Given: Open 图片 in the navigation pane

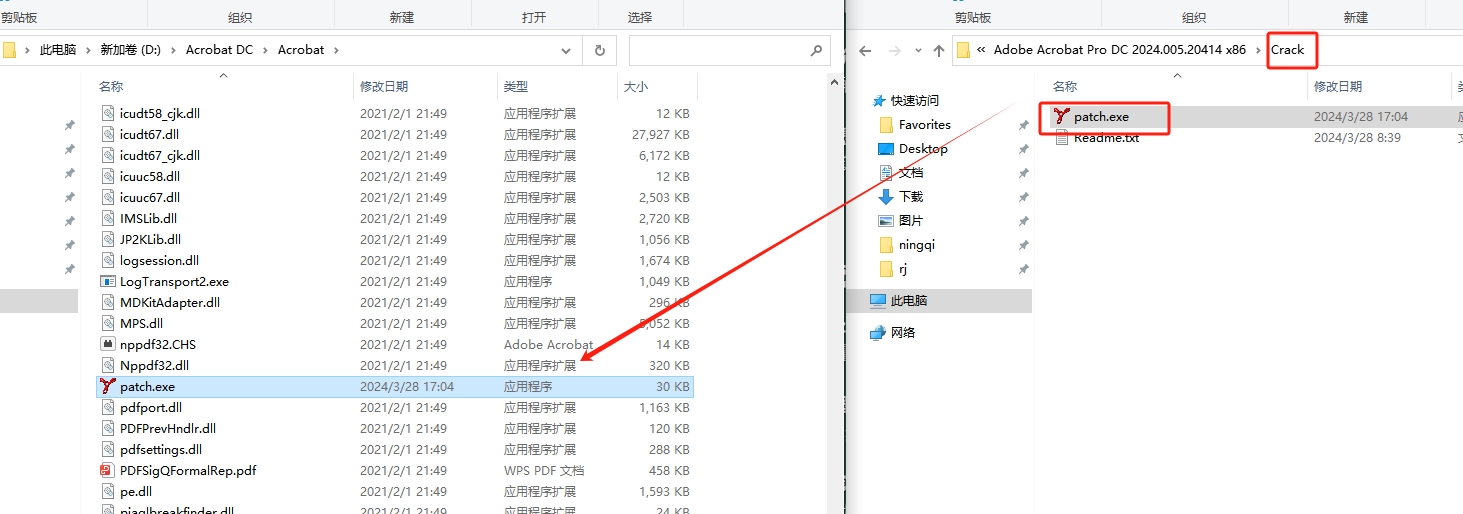Looking at the screenshot, I should tap(911, 220).
